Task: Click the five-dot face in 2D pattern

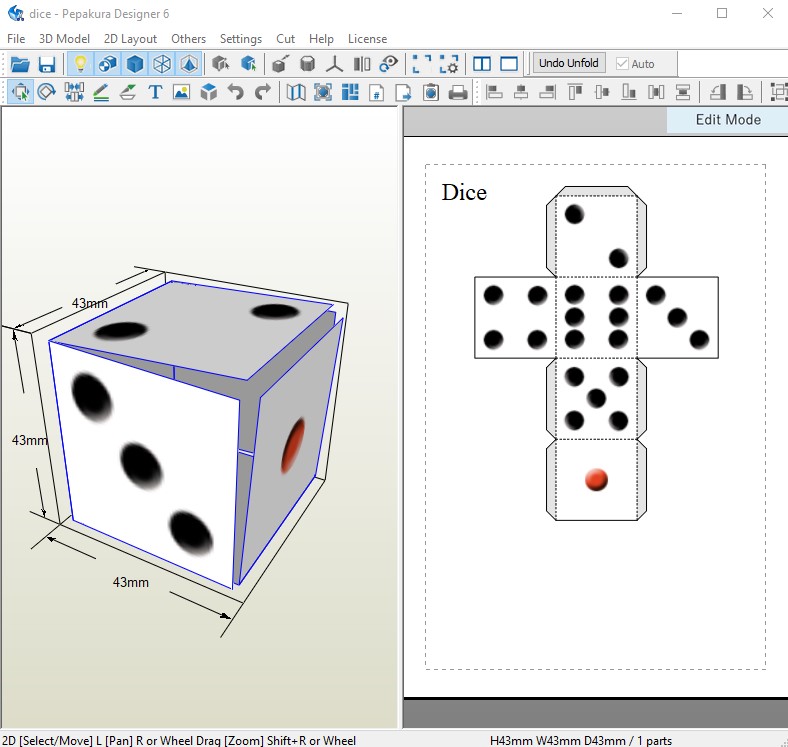Action: (597, 399)
